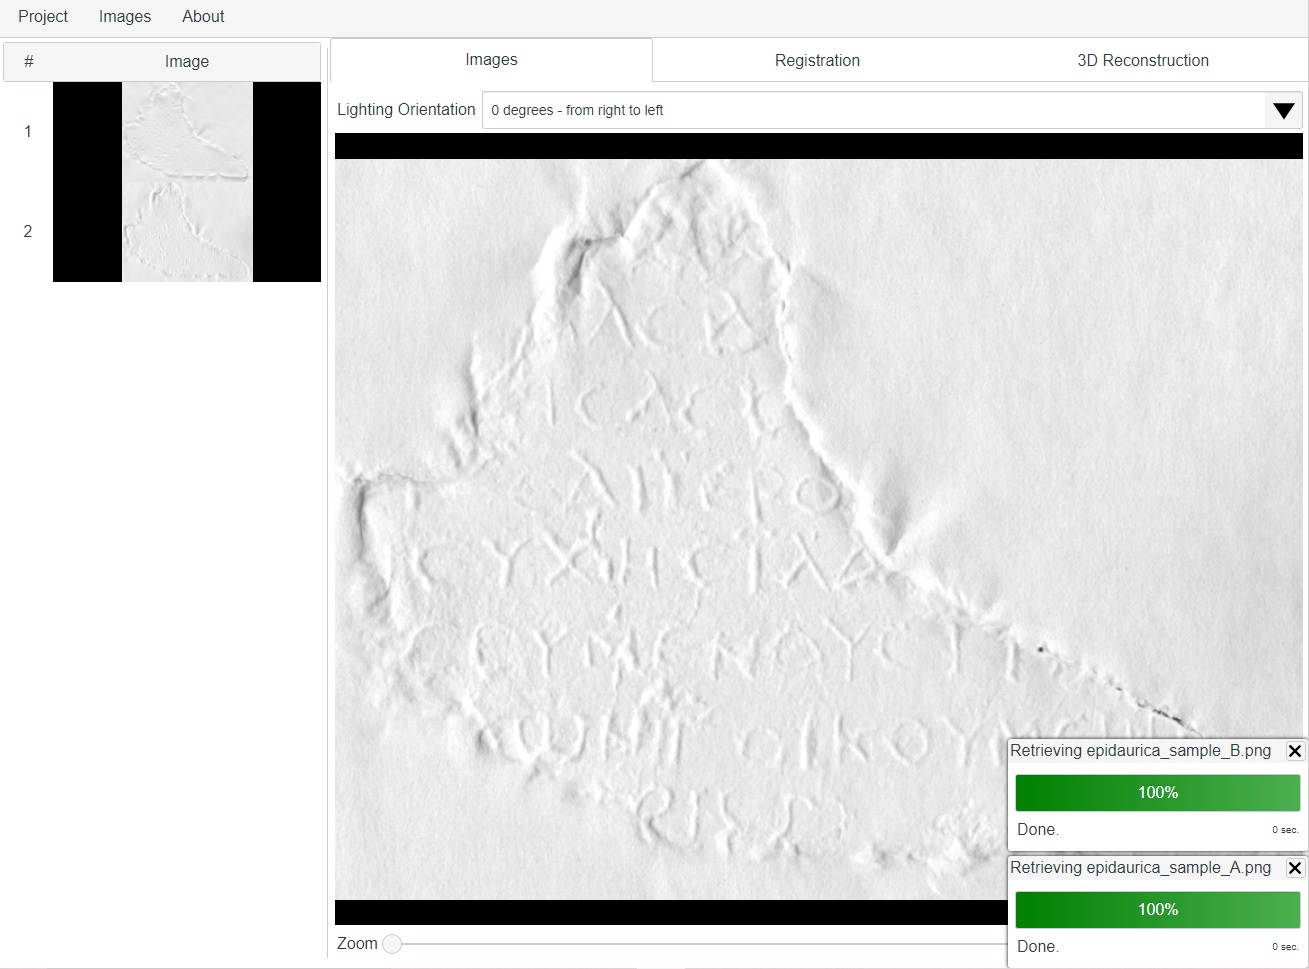The width and height of the screenshot is (1309, 969).
Task: Click the 'Image' column header
Action: [187, 62]
